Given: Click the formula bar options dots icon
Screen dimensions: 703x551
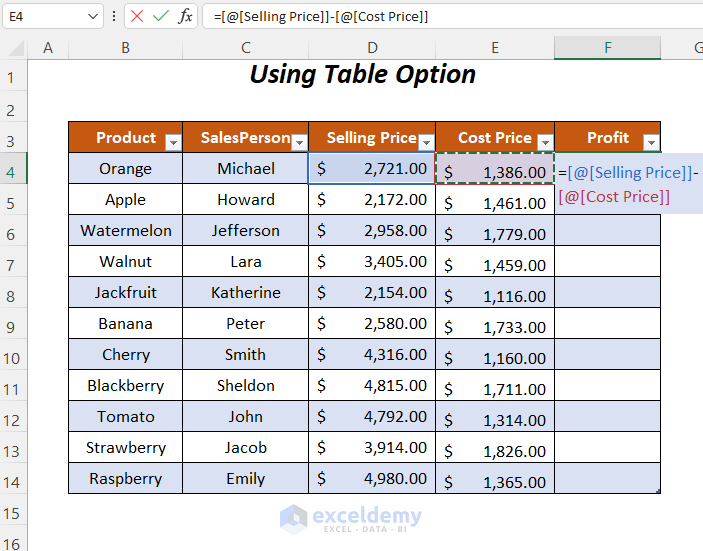Looking at the screenshot, I should click(116, 16).
